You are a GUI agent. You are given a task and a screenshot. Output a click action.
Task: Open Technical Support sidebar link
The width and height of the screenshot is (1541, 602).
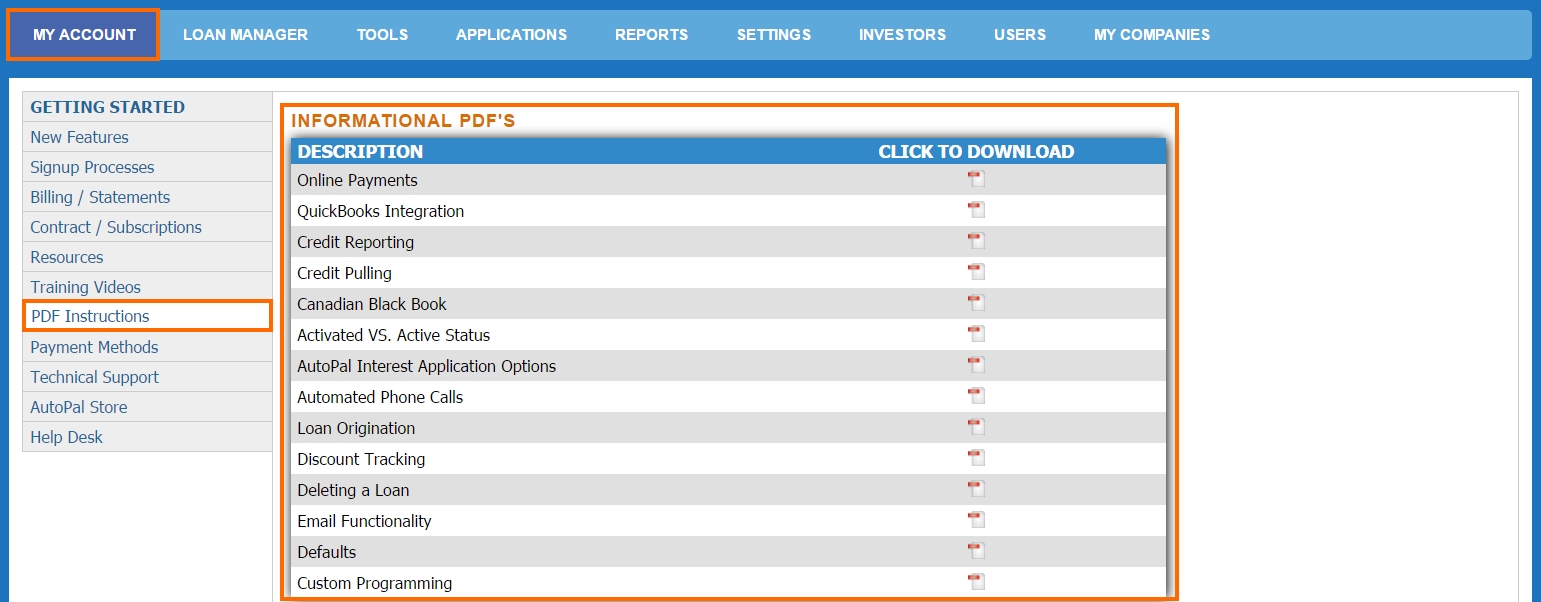pos(147,377)
